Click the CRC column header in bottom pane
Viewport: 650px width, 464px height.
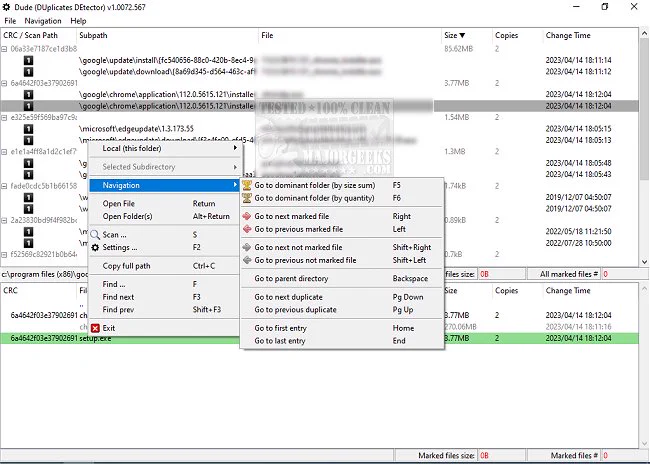(x=39, y=290)
